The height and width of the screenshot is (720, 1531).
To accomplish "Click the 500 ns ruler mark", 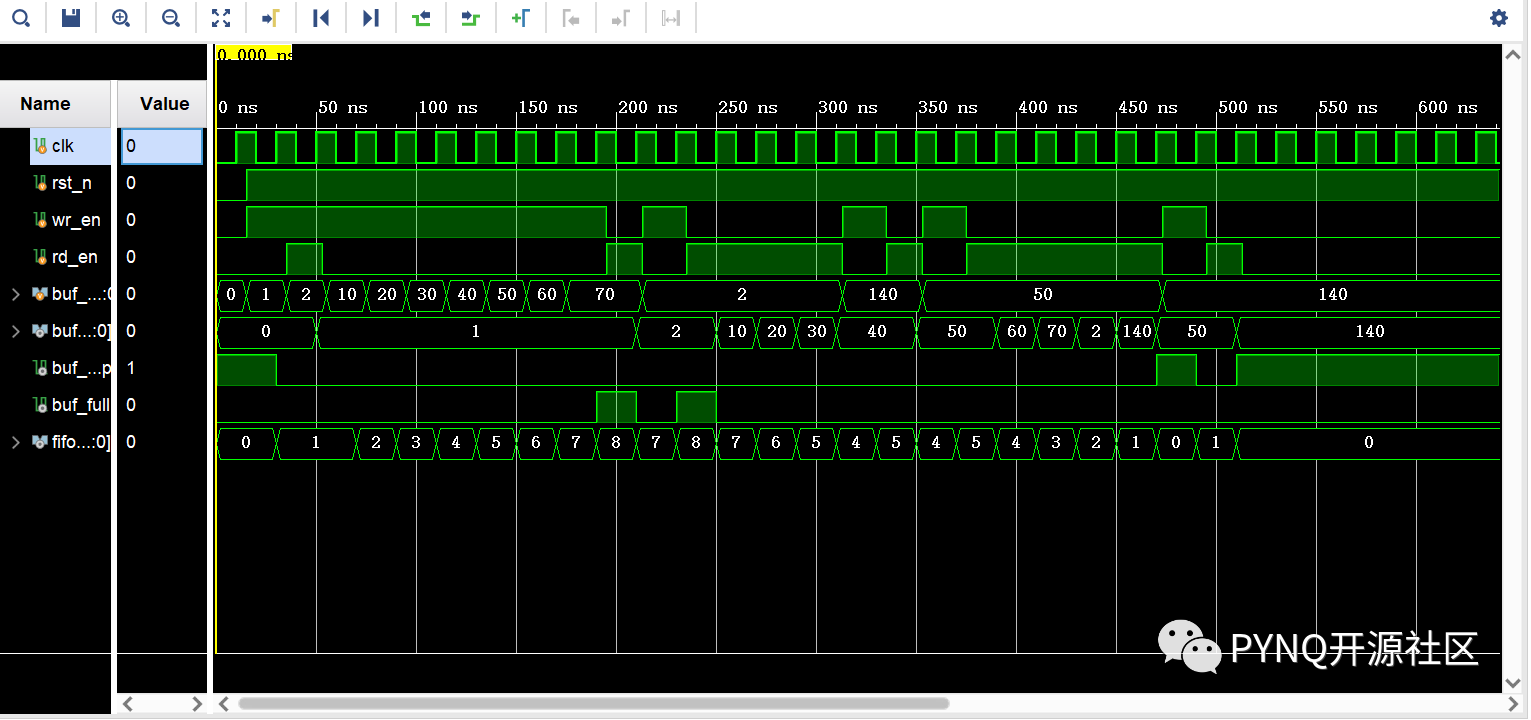I will 1248,107.
